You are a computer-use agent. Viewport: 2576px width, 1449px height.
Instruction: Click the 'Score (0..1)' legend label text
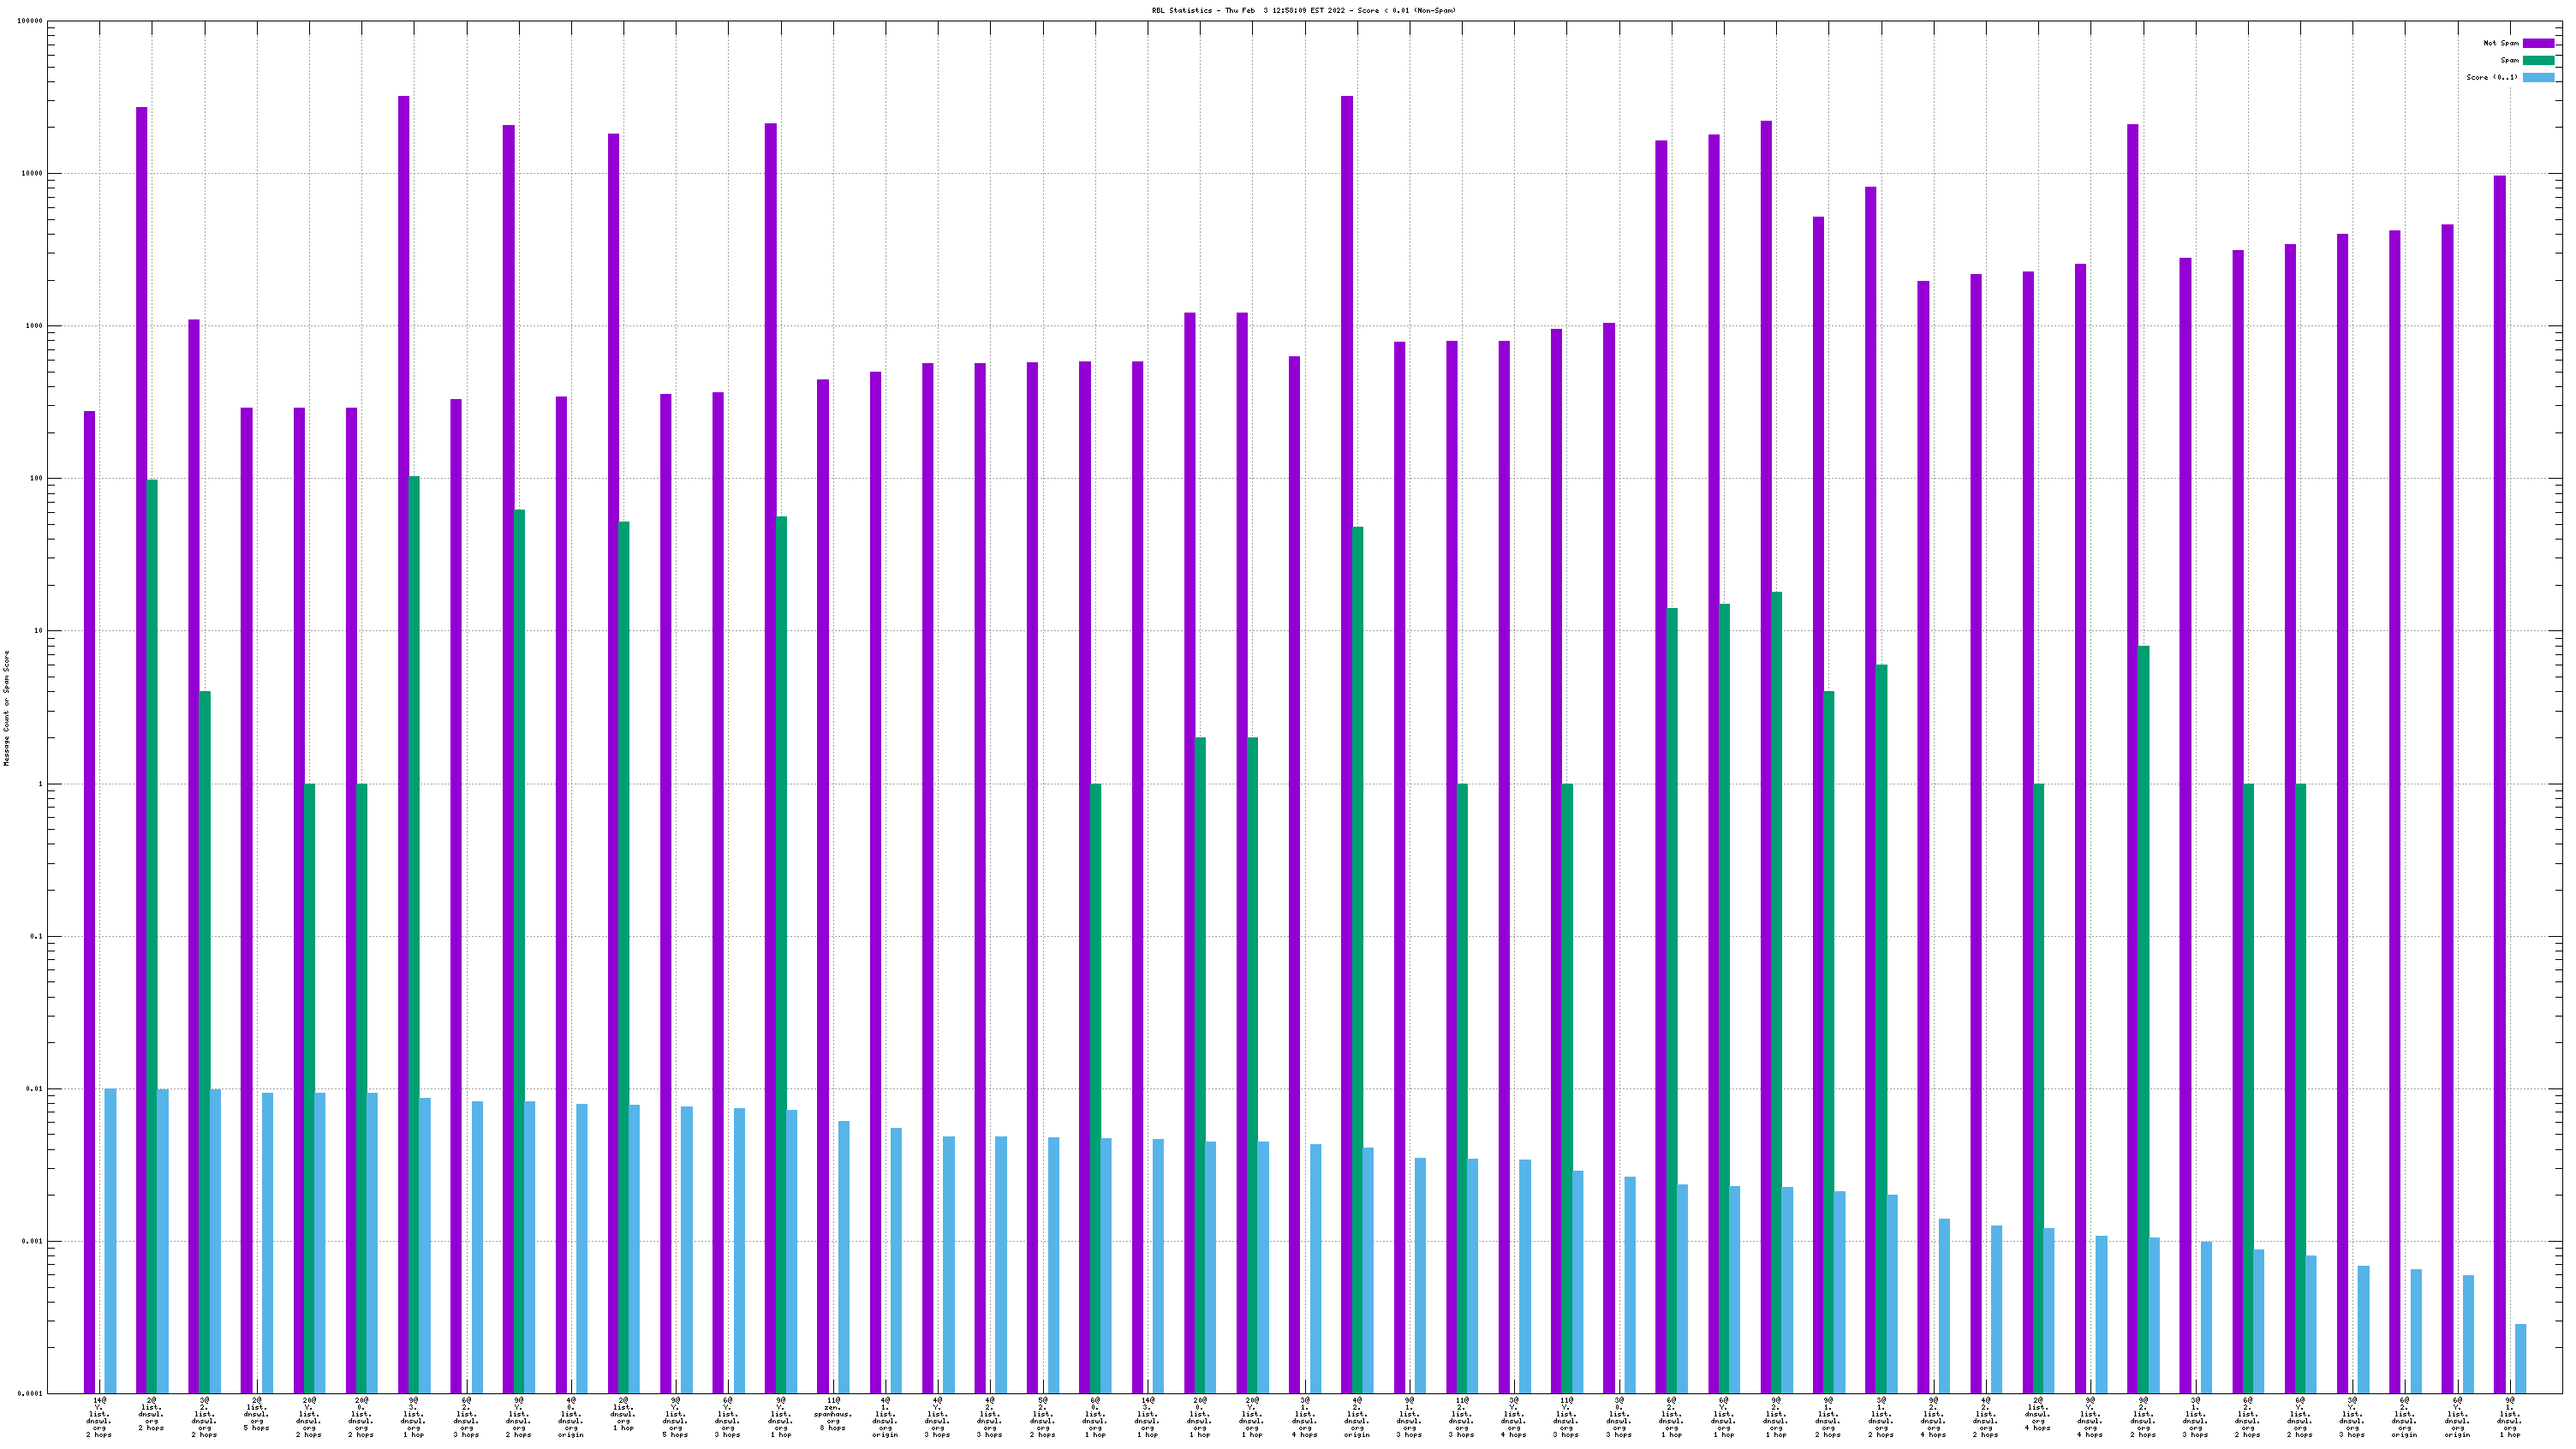pos(2492,77)
